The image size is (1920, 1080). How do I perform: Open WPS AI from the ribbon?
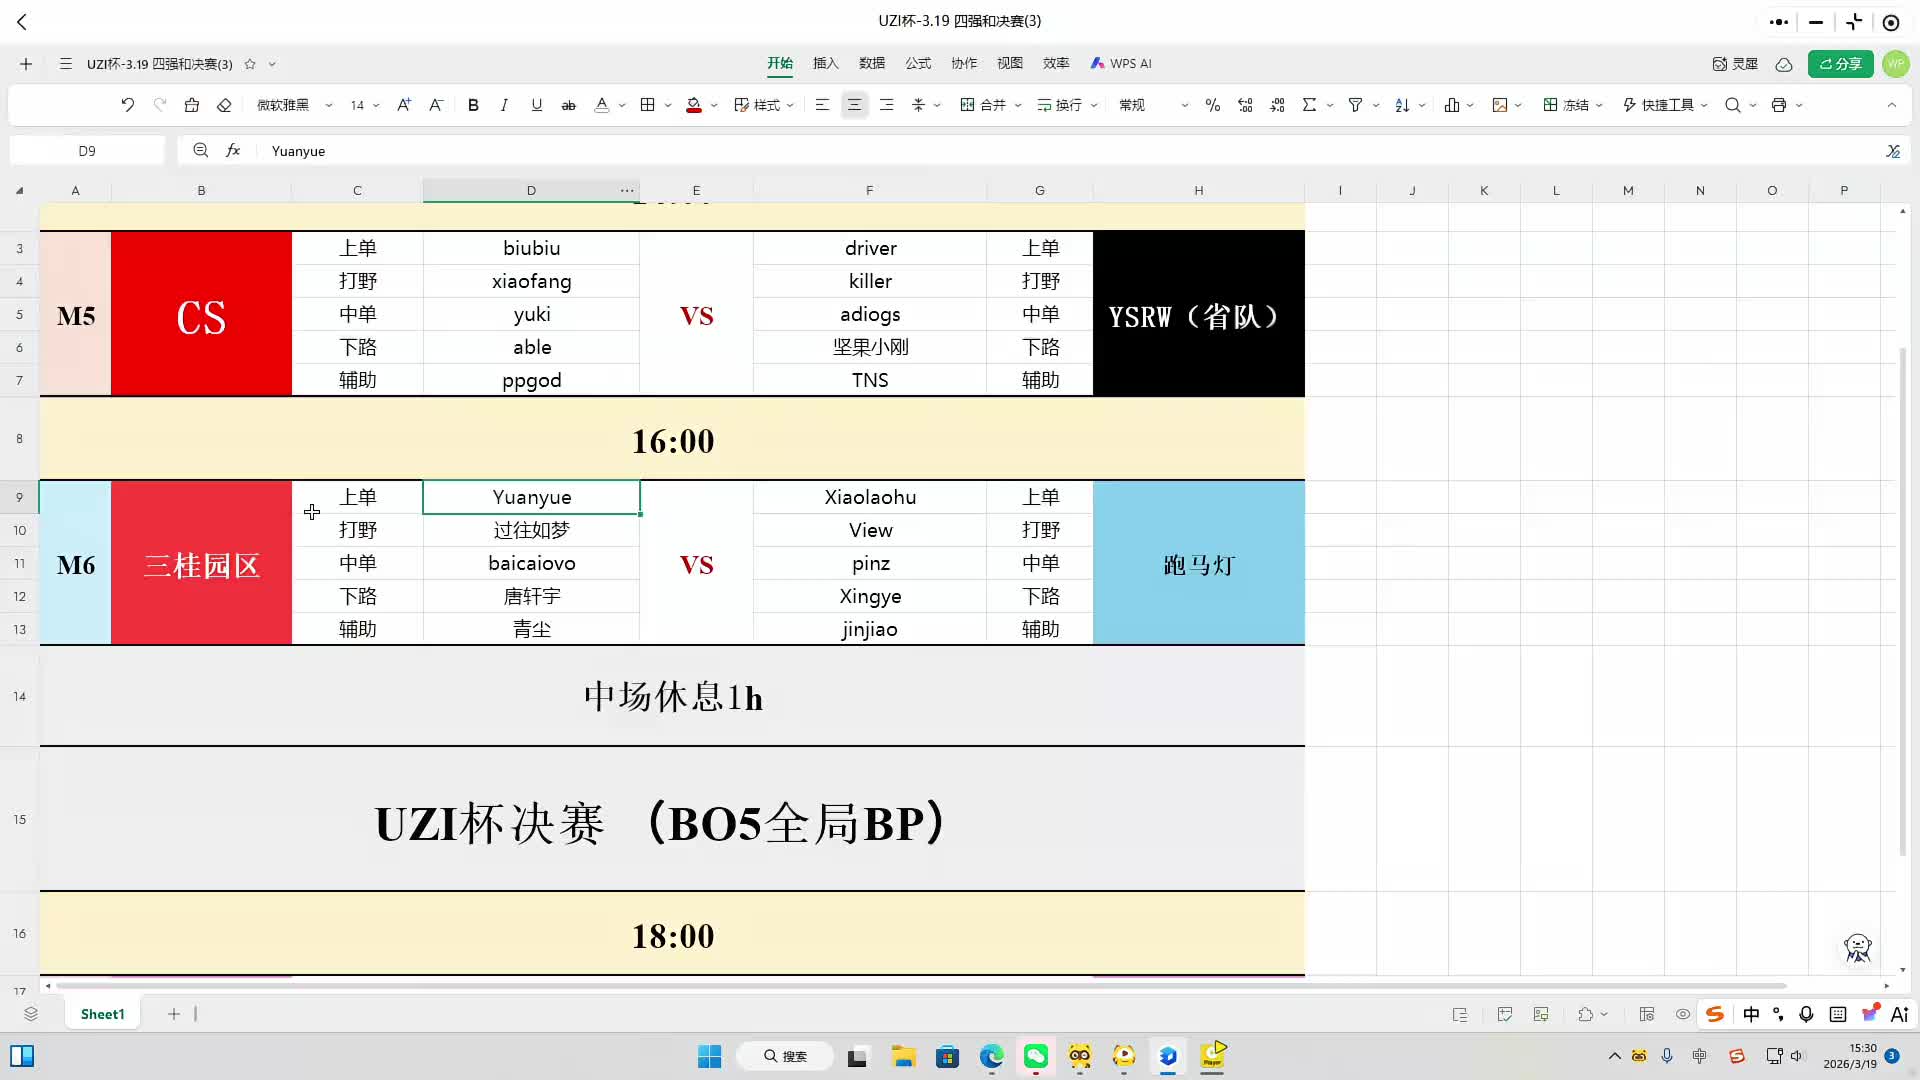point(1121,63)
